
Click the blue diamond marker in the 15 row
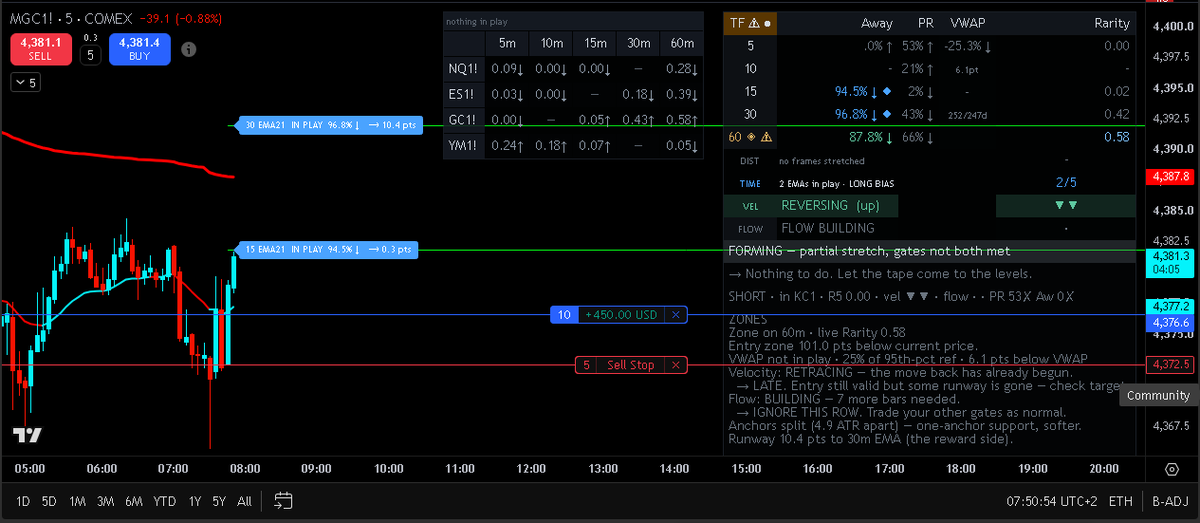[887, 92]
